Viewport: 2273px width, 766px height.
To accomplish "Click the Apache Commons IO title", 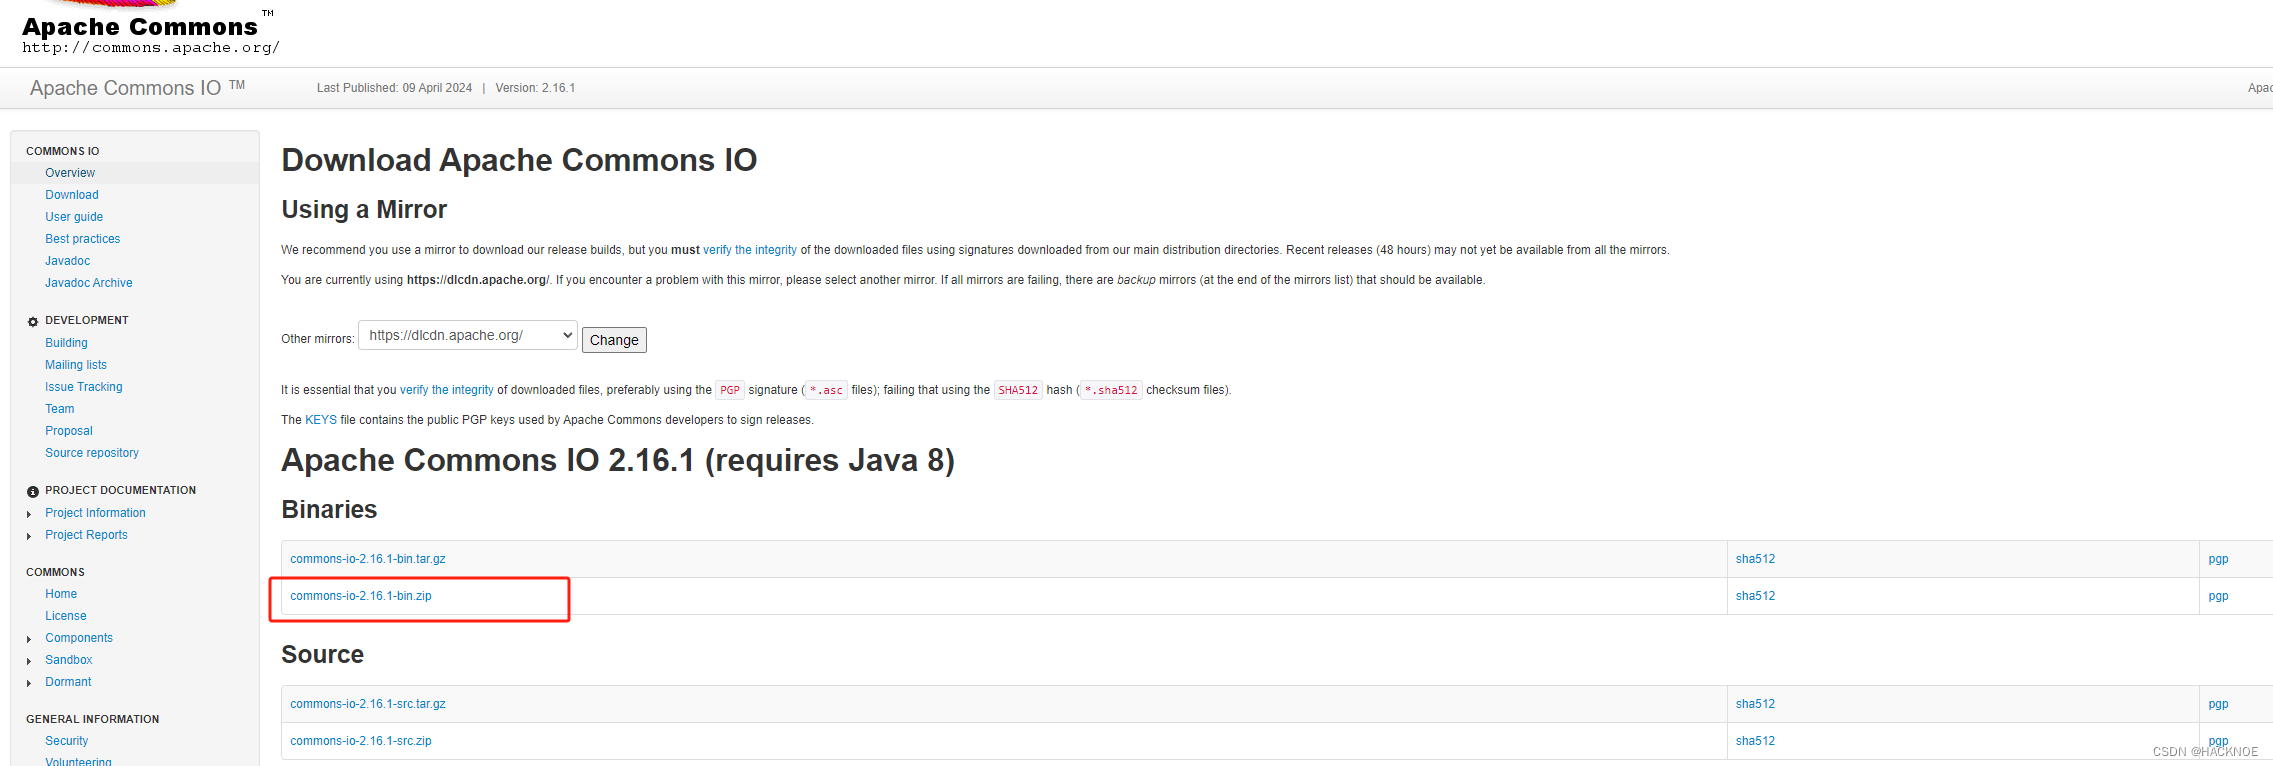I will pos(137,88).
